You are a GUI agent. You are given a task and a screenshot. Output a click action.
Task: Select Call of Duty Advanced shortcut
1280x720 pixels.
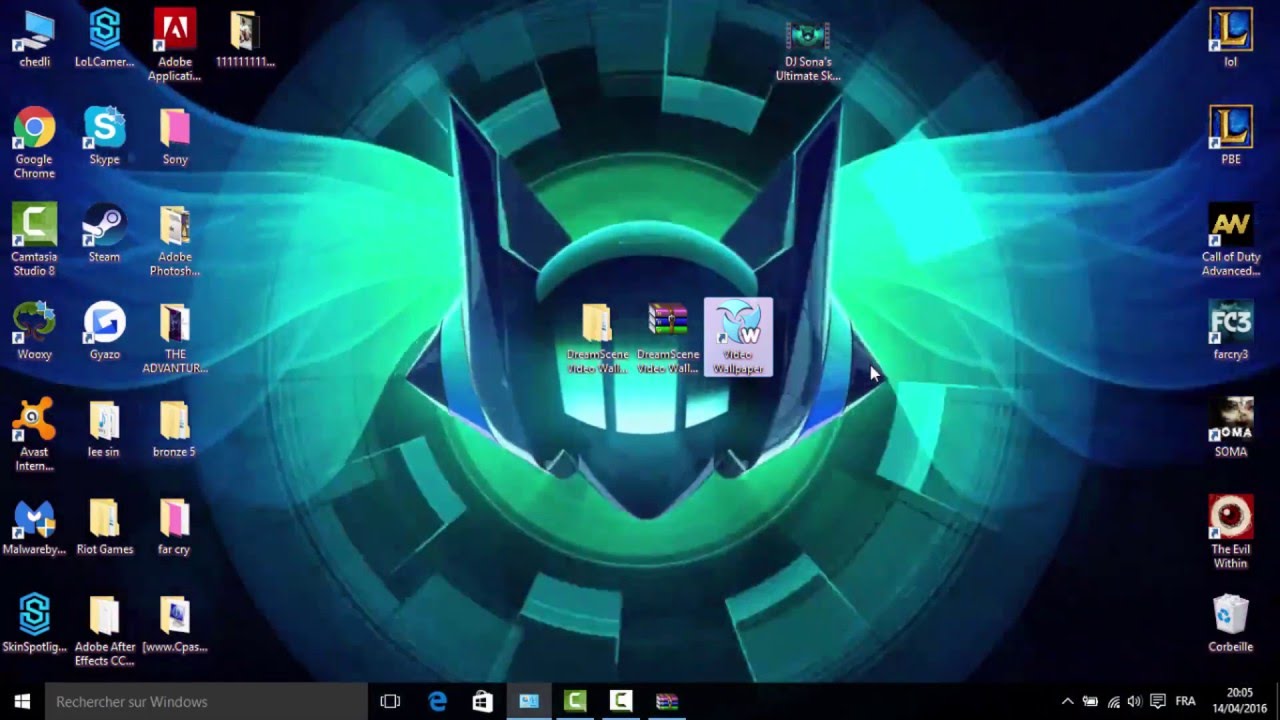click(1231, 241)
